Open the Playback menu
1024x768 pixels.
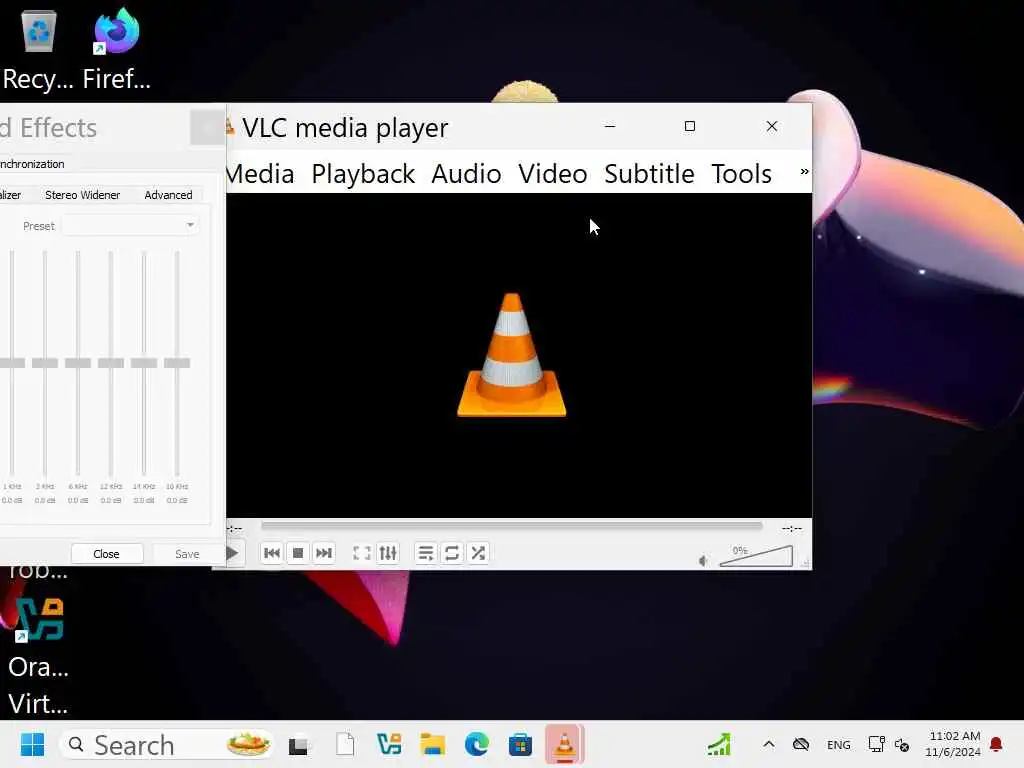tap(363, 174)
